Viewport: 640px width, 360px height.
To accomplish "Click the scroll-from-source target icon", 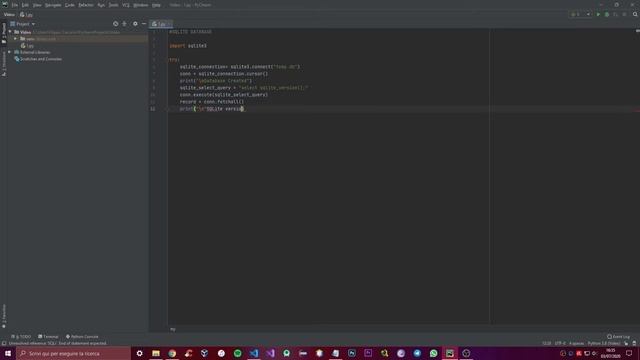I will pyautogui.click(x=116, y=24).
